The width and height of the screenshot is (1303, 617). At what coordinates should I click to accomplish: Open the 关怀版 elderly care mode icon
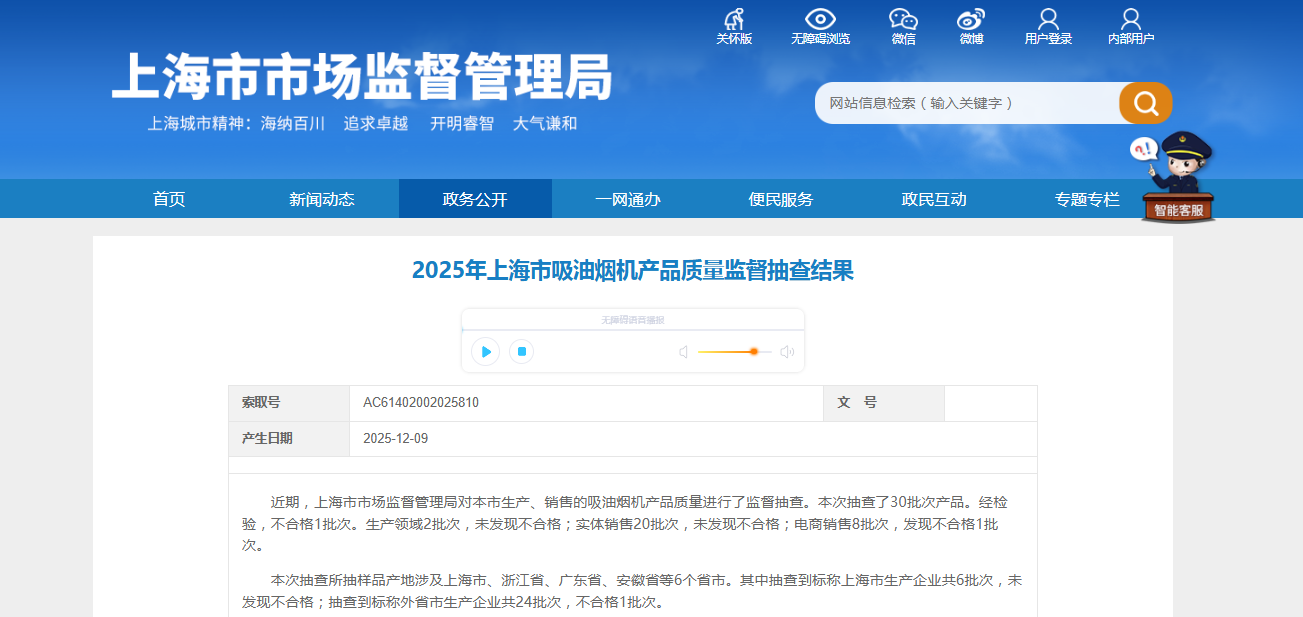pyautogui.click(x=734, y=20)
